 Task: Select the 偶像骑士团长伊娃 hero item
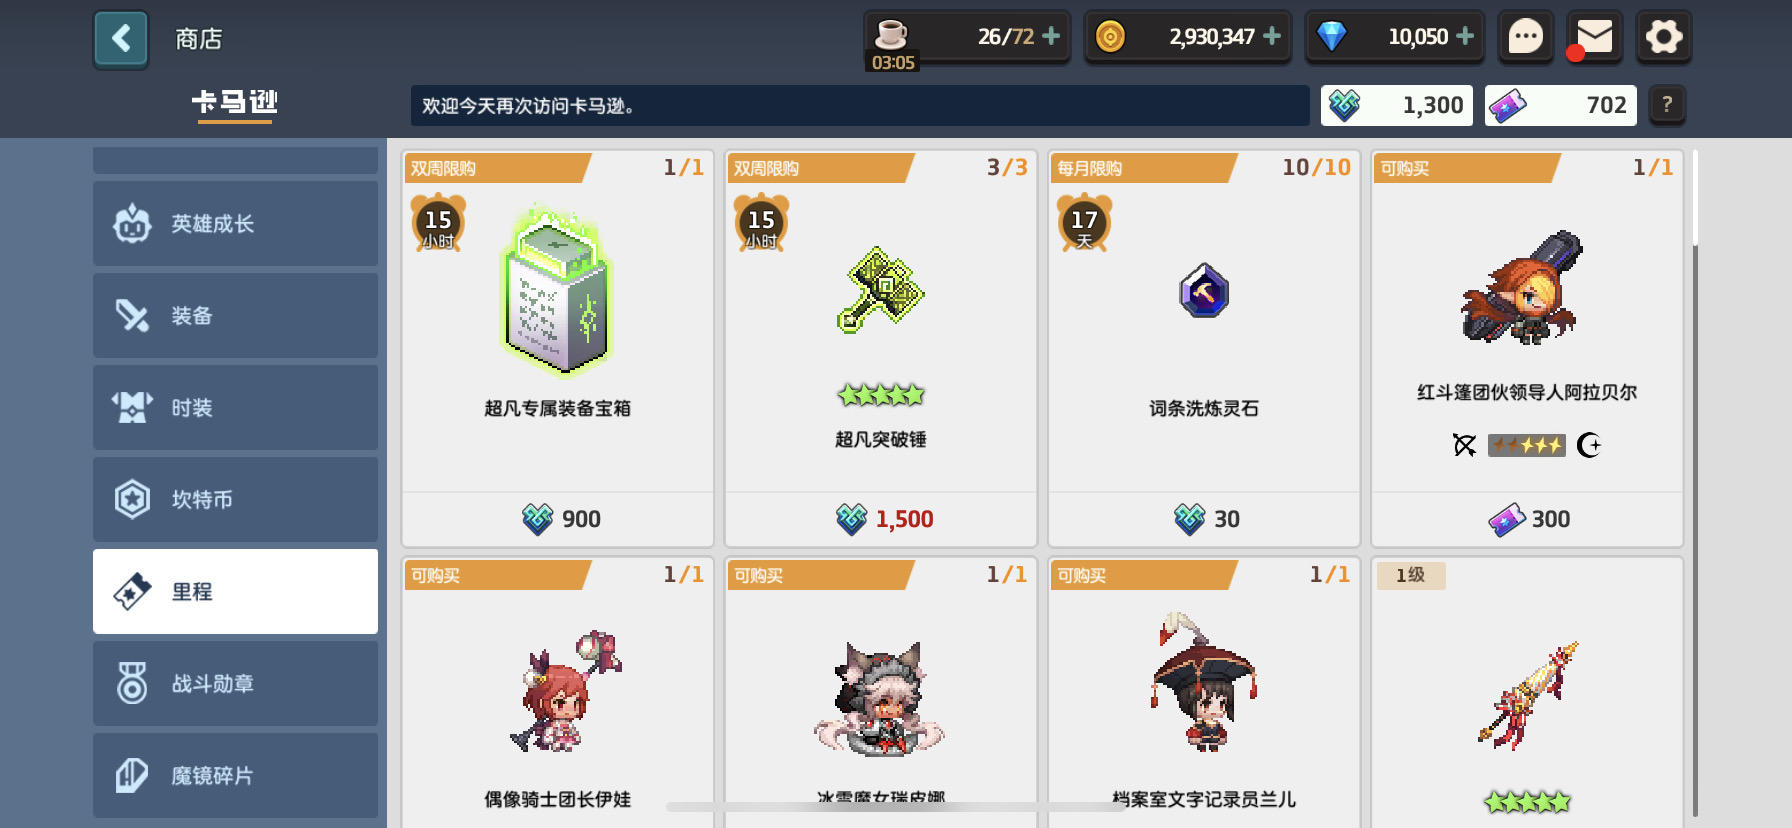click(x=558, y=692)
